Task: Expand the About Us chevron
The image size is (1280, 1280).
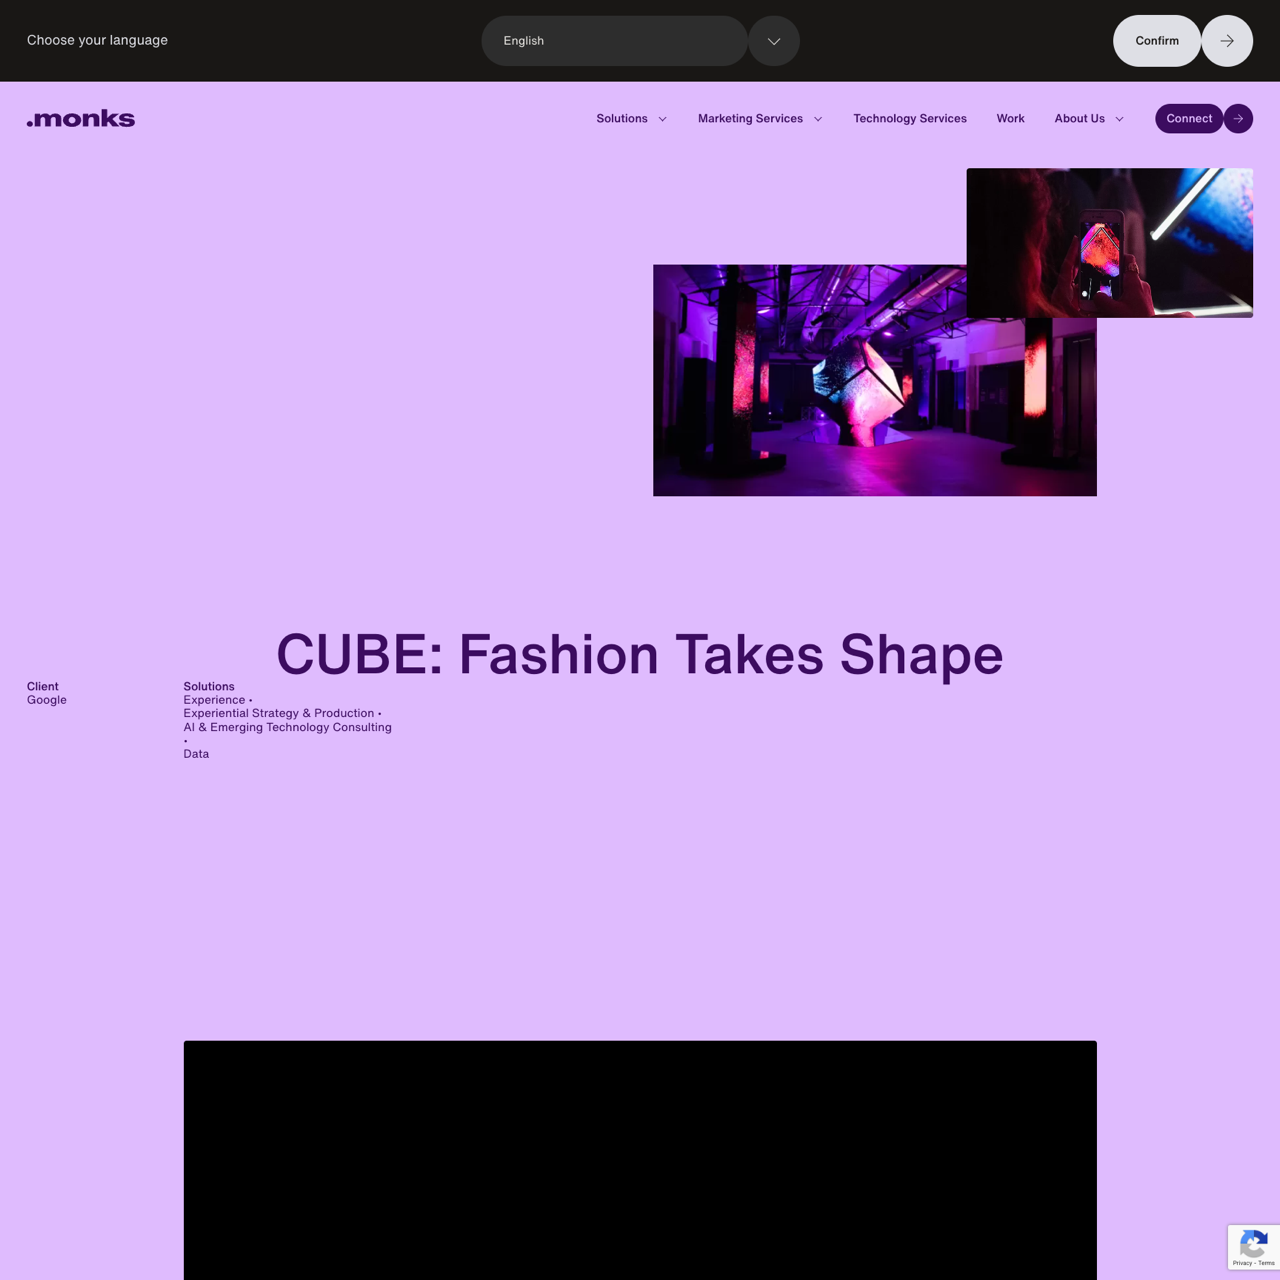Action: click(x=1119, y=119)
